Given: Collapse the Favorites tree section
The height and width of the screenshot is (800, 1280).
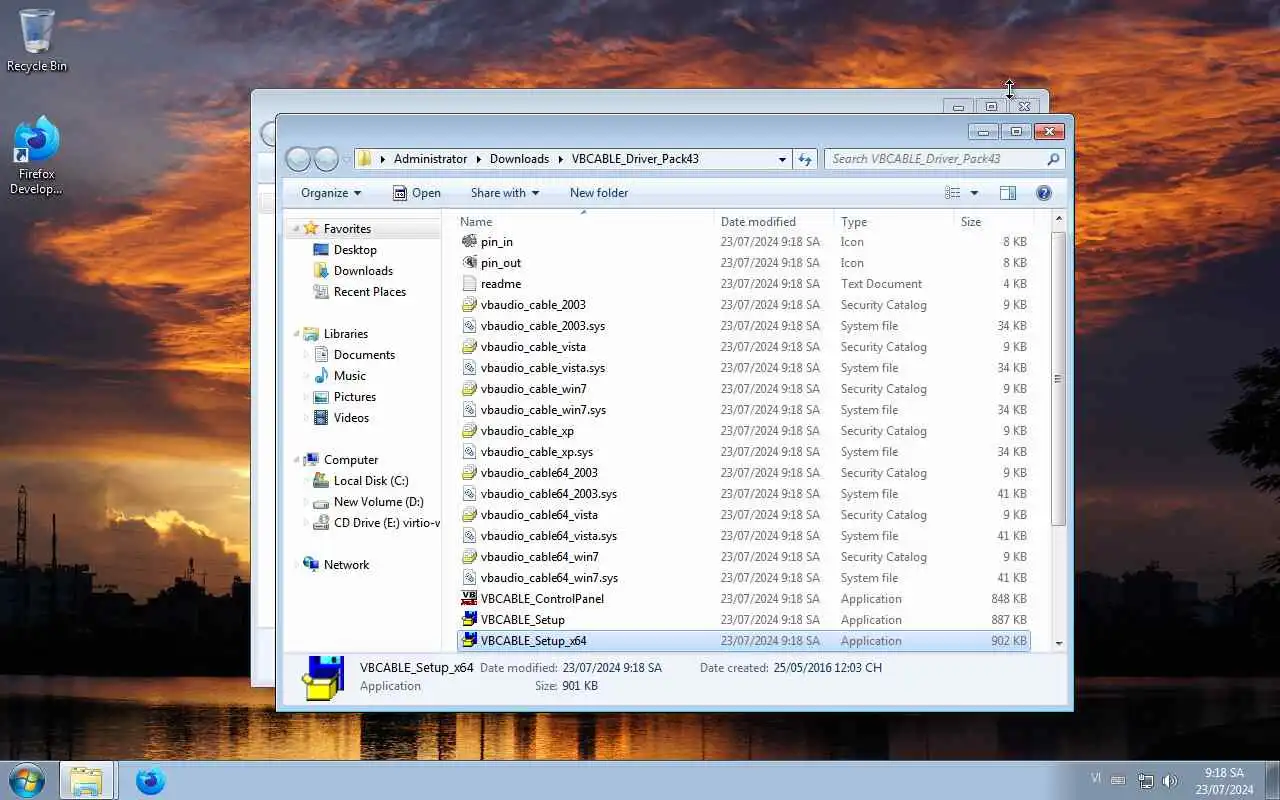Looking at the screenshot, I should tap(296, 229).
